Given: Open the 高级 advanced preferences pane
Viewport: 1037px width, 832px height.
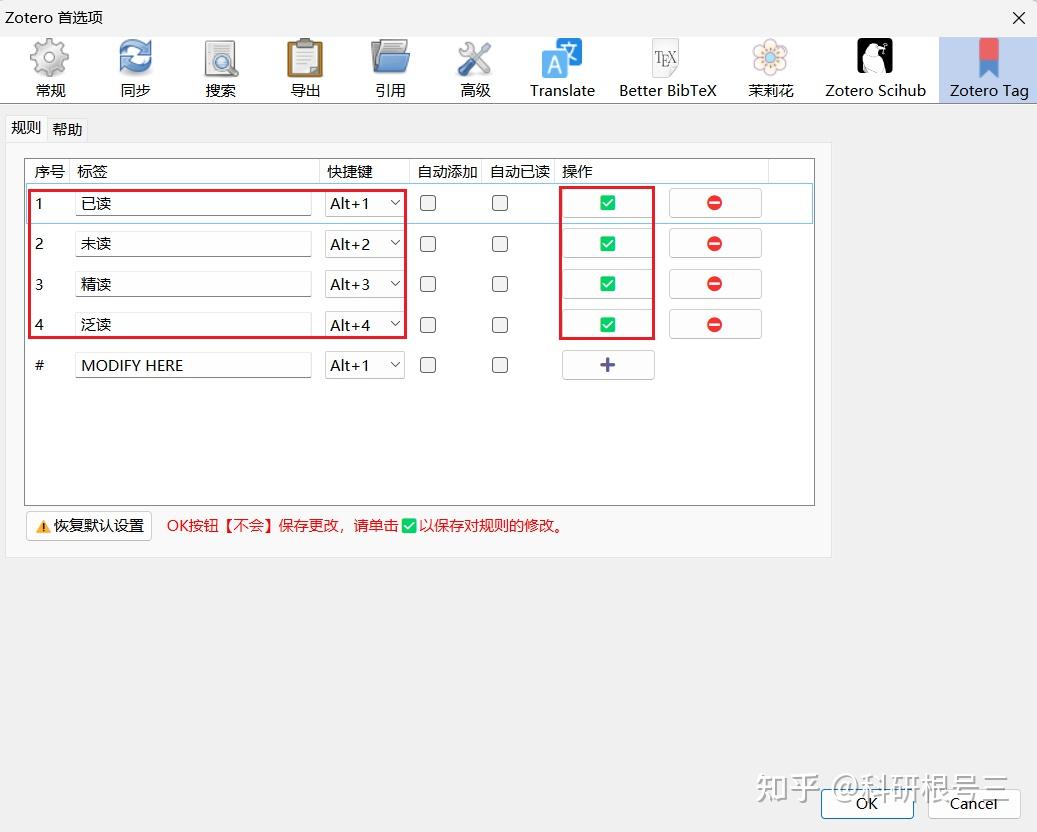Looking at the screenshot, I should (475, 69).
